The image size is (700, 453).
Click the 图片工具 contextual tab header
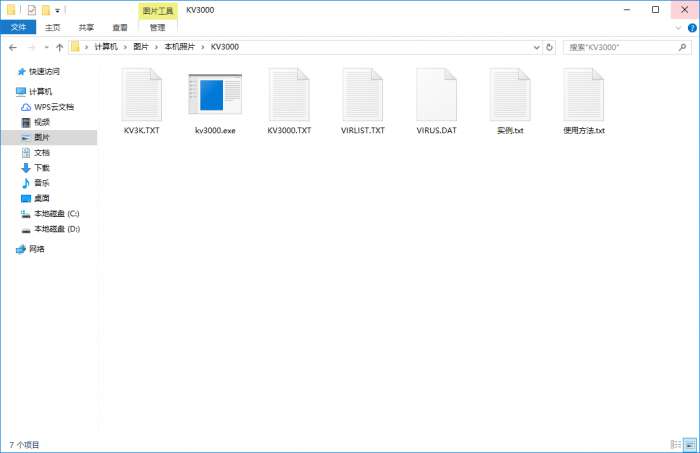click(x=158, y=10)
